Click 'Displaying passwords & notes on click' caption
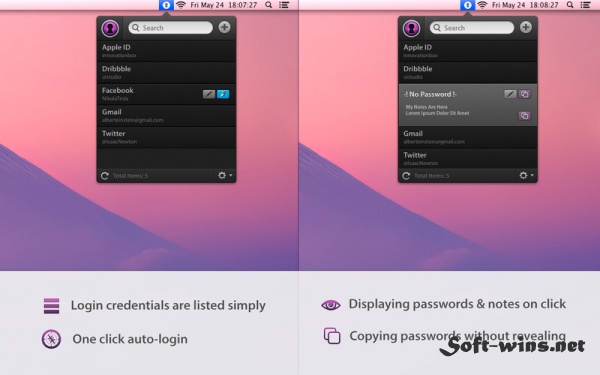The width and height of the screenshot is (600, 375). [x=457, y=304]
